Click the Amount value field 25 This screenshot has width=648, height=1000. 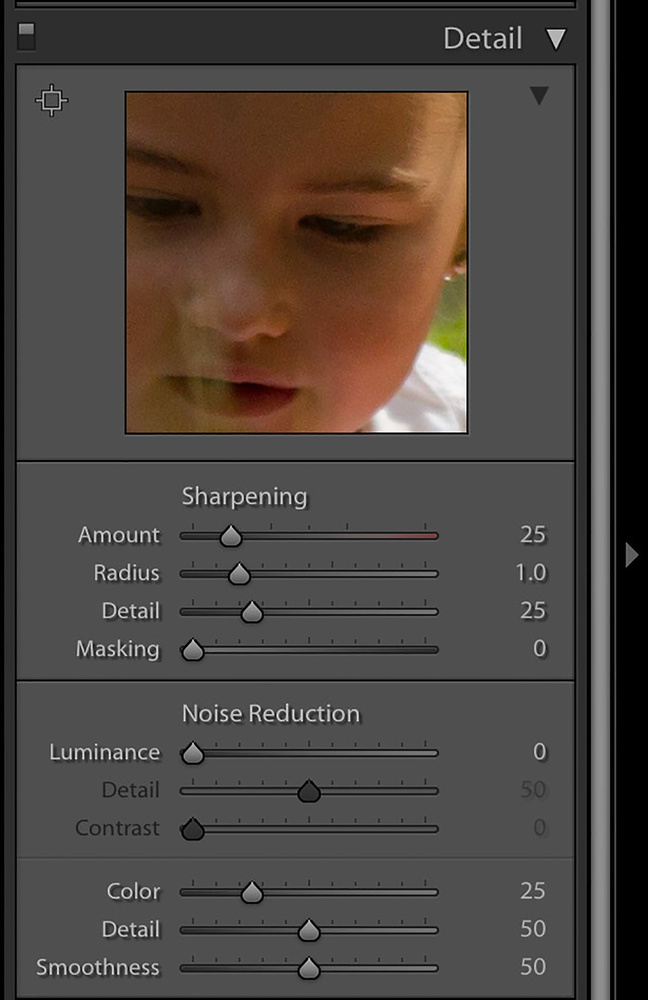[x=533, y=534]
